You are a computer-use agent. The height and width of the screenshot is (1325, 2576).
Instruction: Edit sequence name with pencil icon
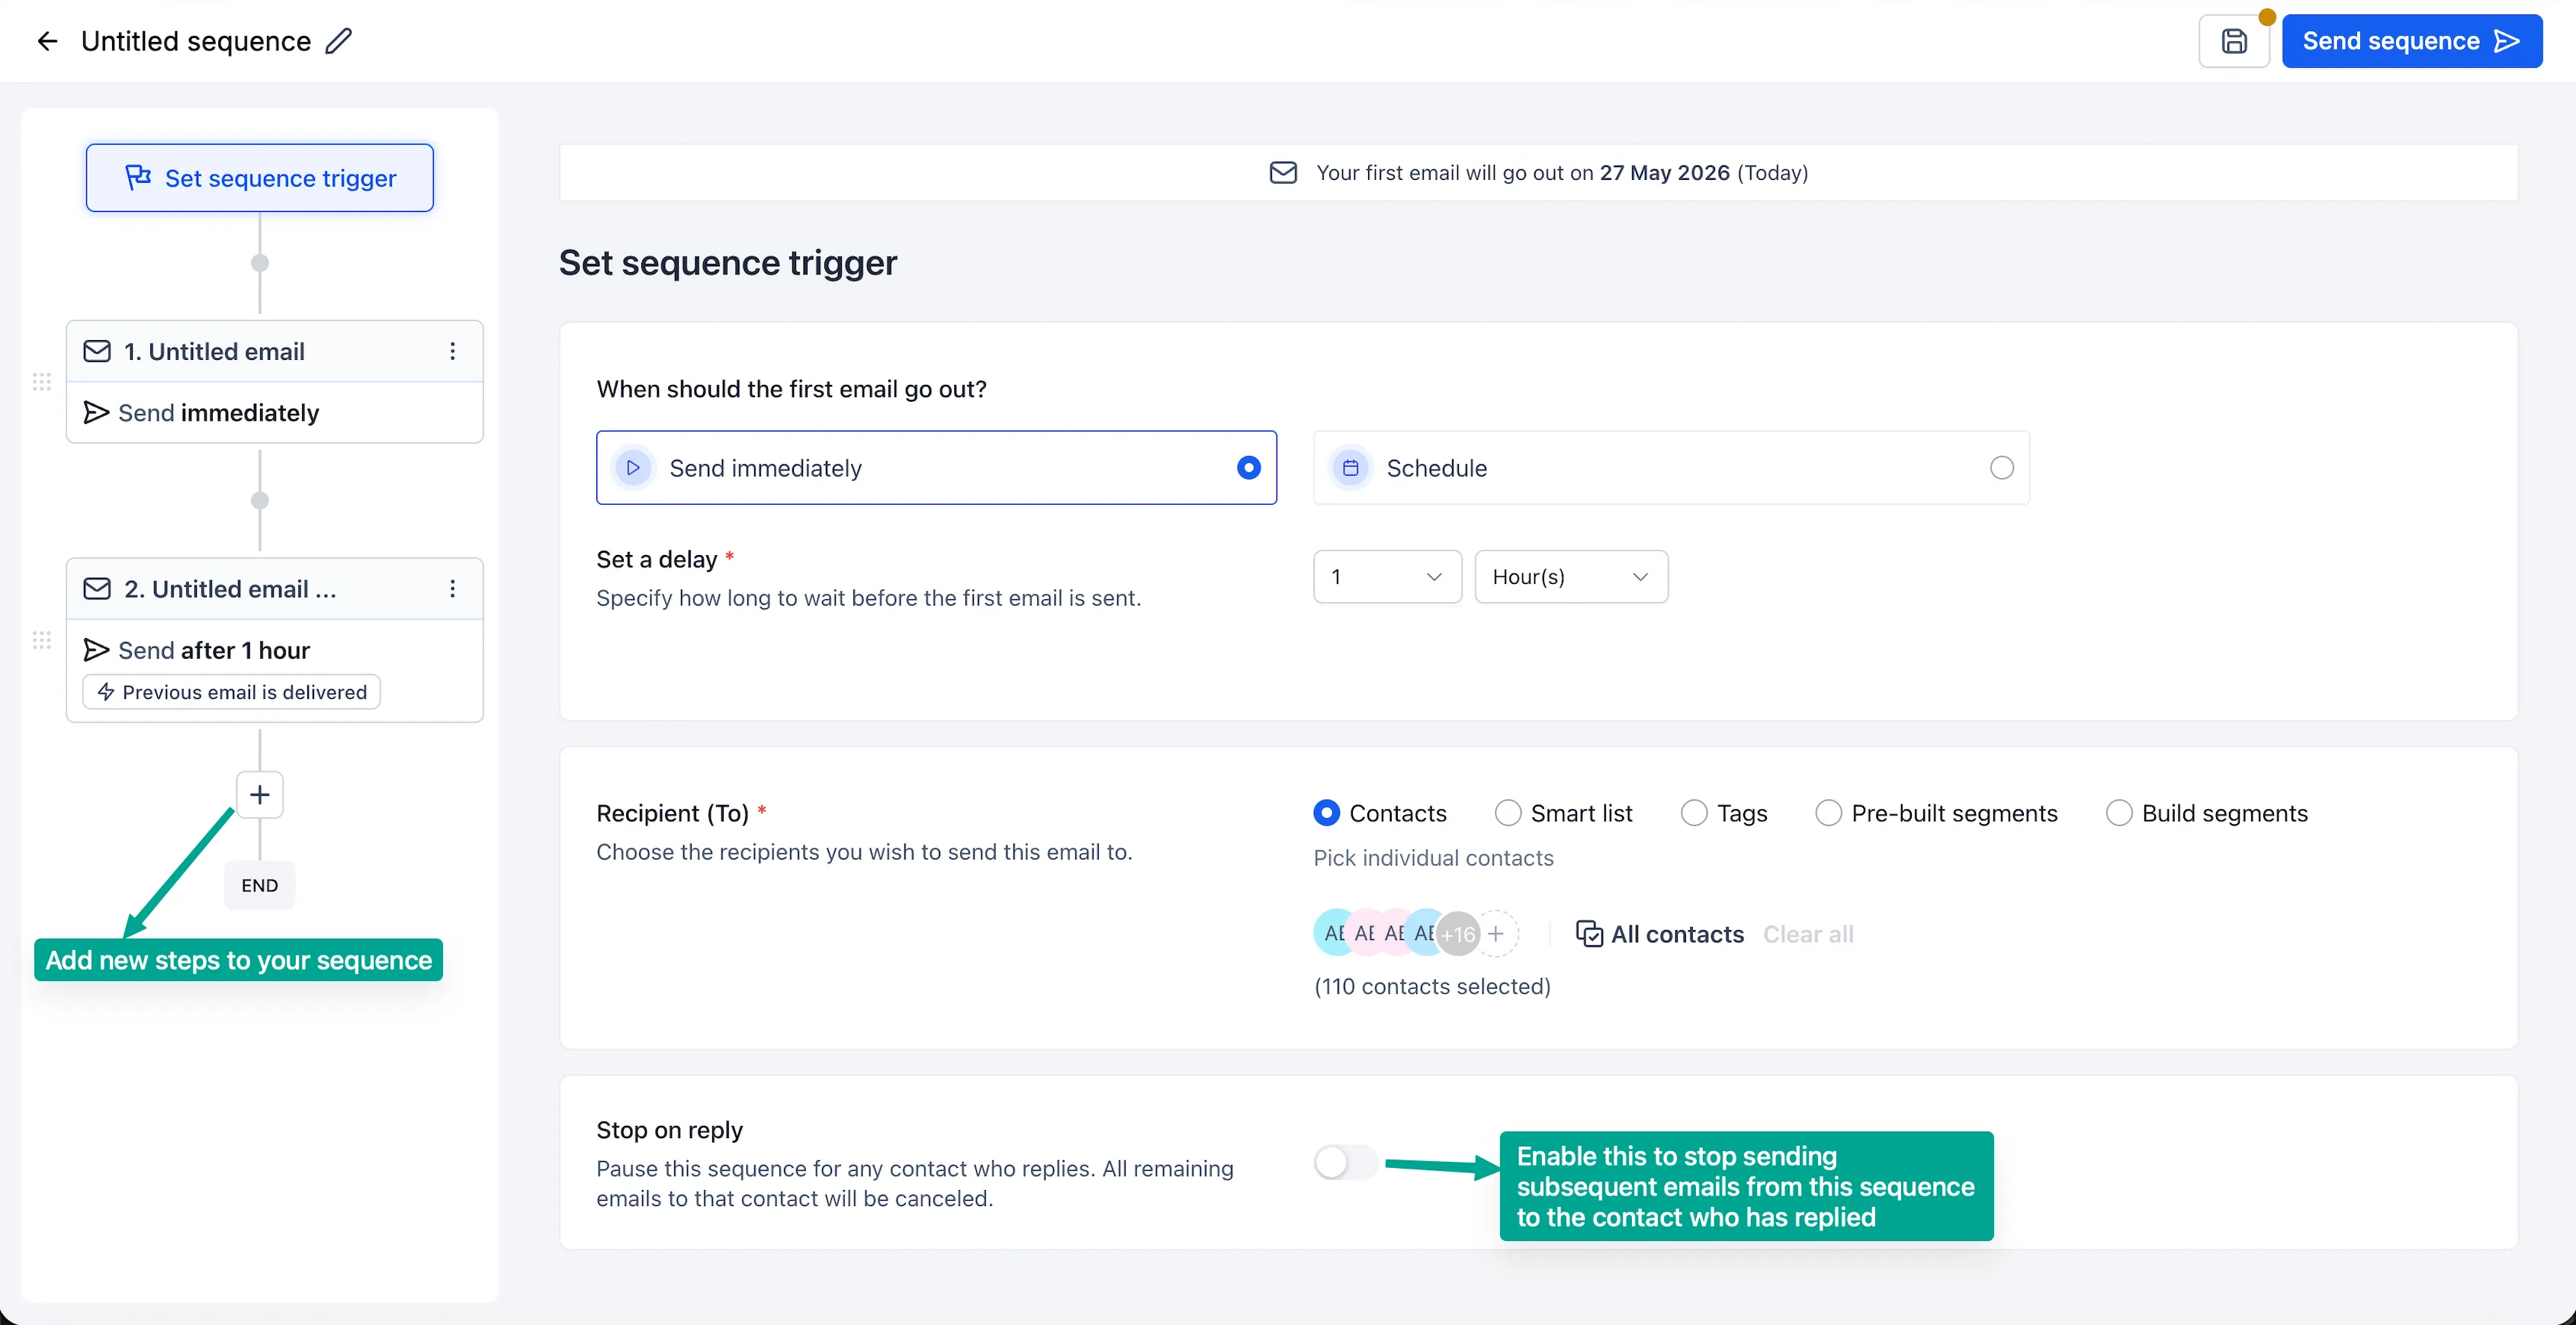pos(339,41)
